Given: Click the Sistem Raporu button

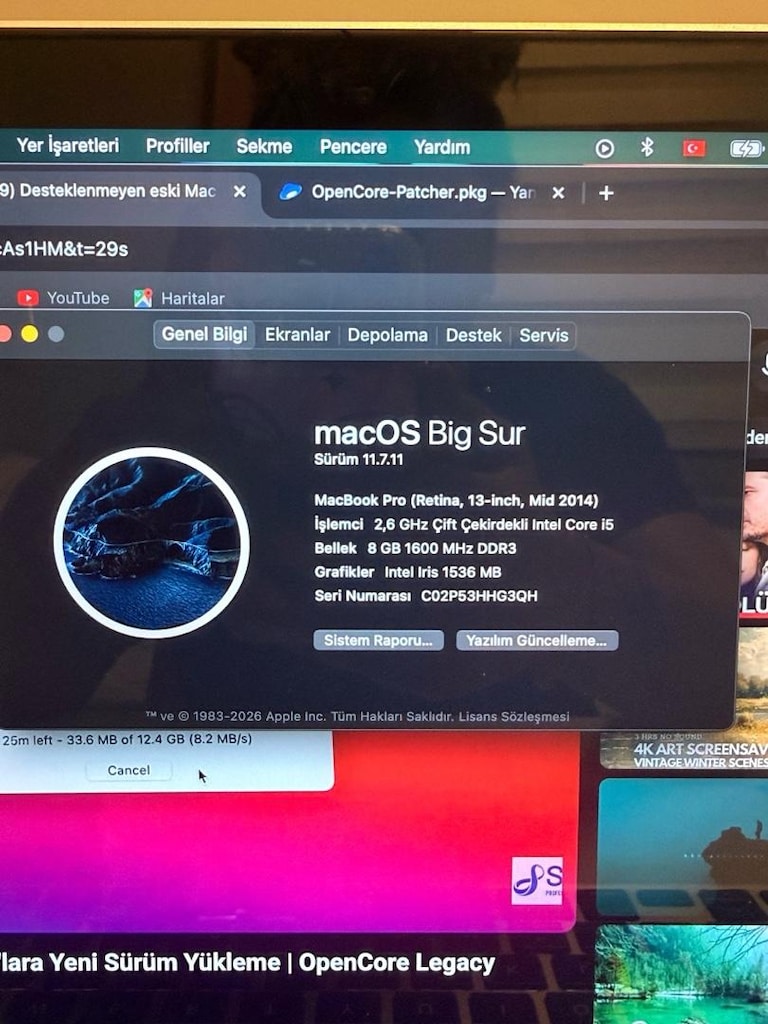Looking at the screenshot, I should (x=379, y=640).
